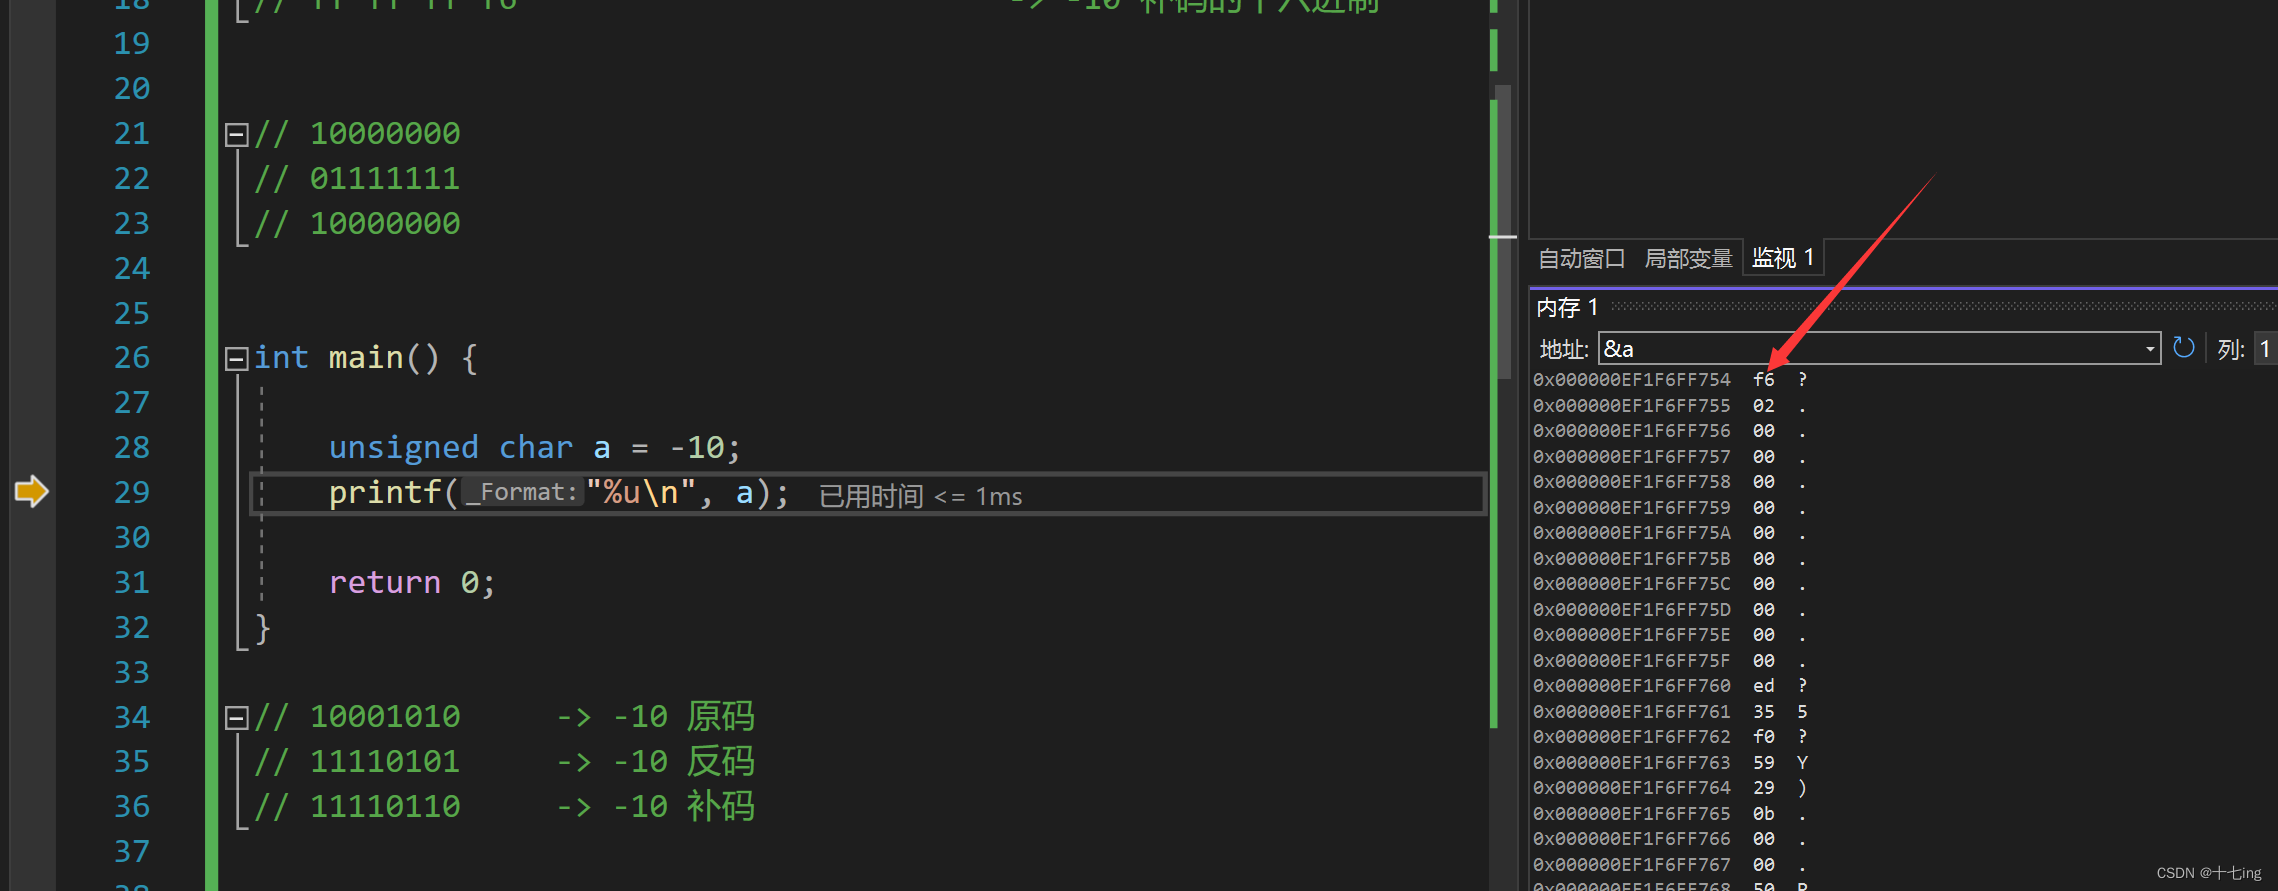Click the 列 columns value field
This screenshot has height=891, width=2278.
(2265, 349)
